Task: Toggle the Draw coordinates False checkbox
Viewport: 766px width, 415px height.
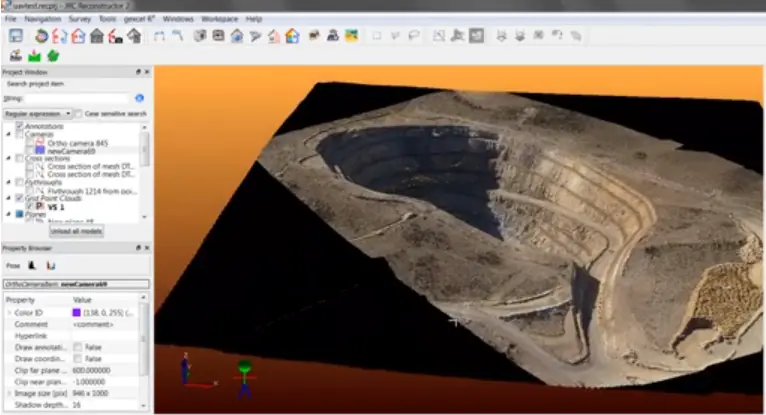Action: (x=78, y=358)
